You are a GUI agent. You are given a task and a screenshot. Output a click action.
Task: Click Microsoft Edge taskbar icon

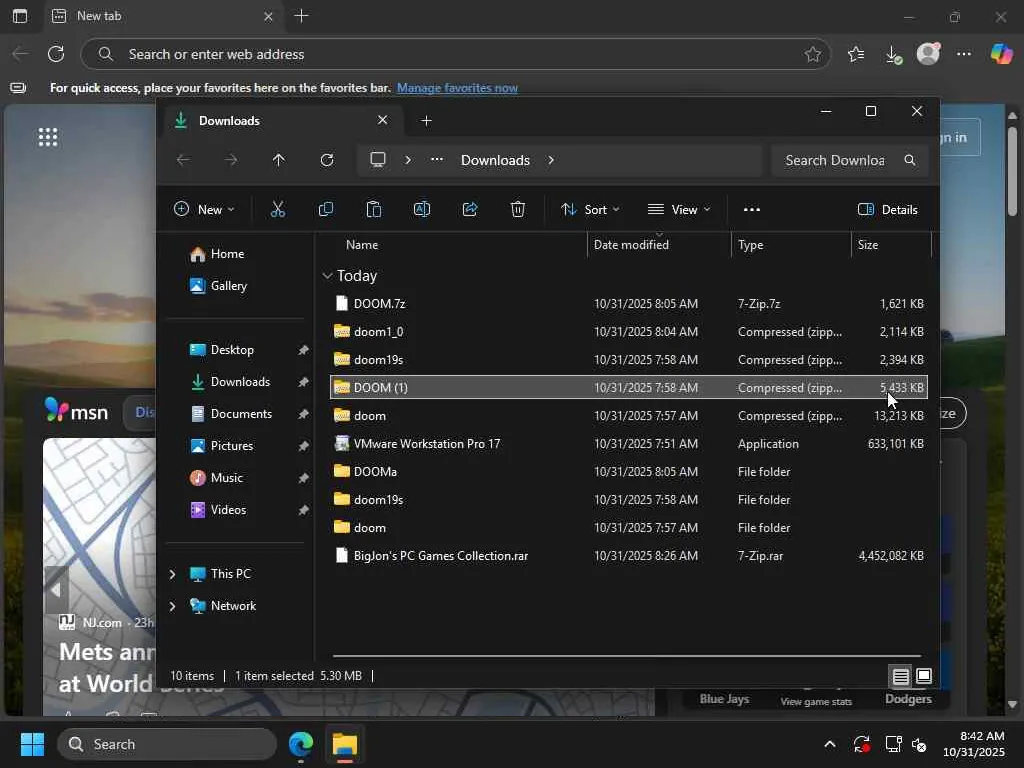pyautogui.click(x=300, y=744)
